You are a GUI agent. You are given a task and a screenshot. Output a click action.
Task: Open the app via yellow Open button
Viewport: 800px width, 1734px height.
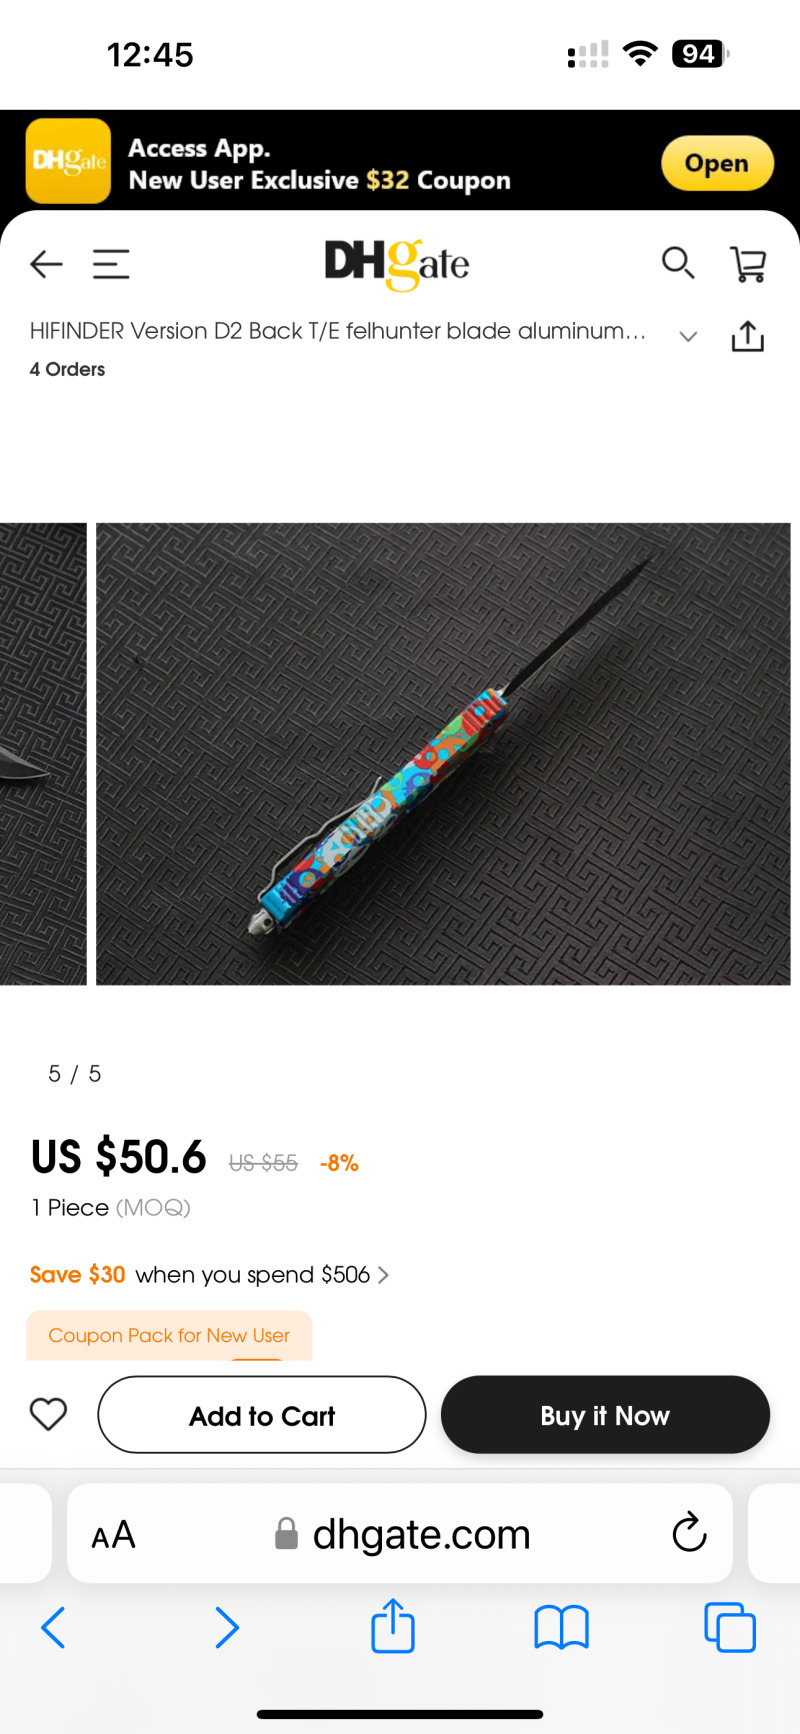pyautogui.click(x=717, y=163)
